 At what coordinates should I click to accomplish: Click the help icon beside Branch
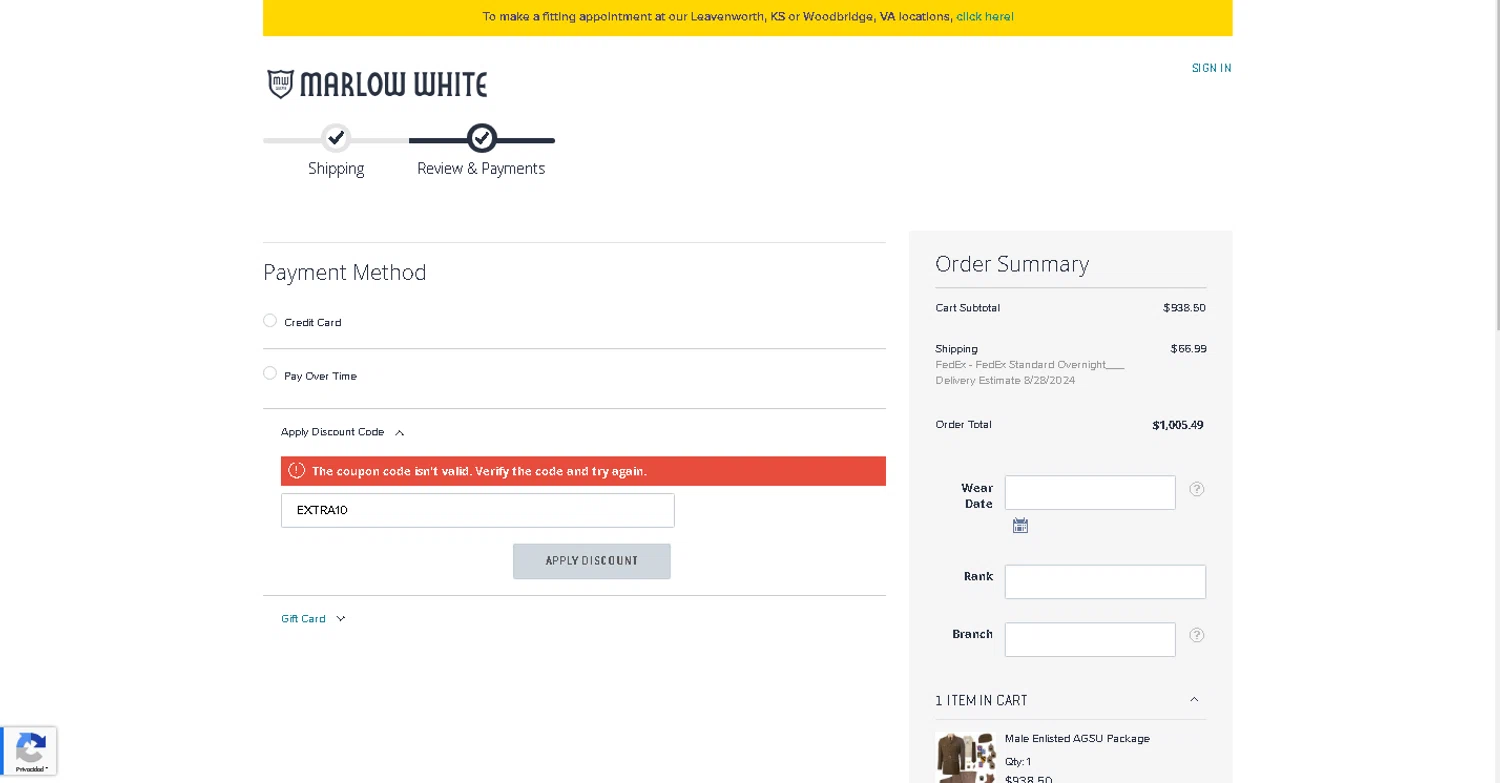click(1196, 635)
